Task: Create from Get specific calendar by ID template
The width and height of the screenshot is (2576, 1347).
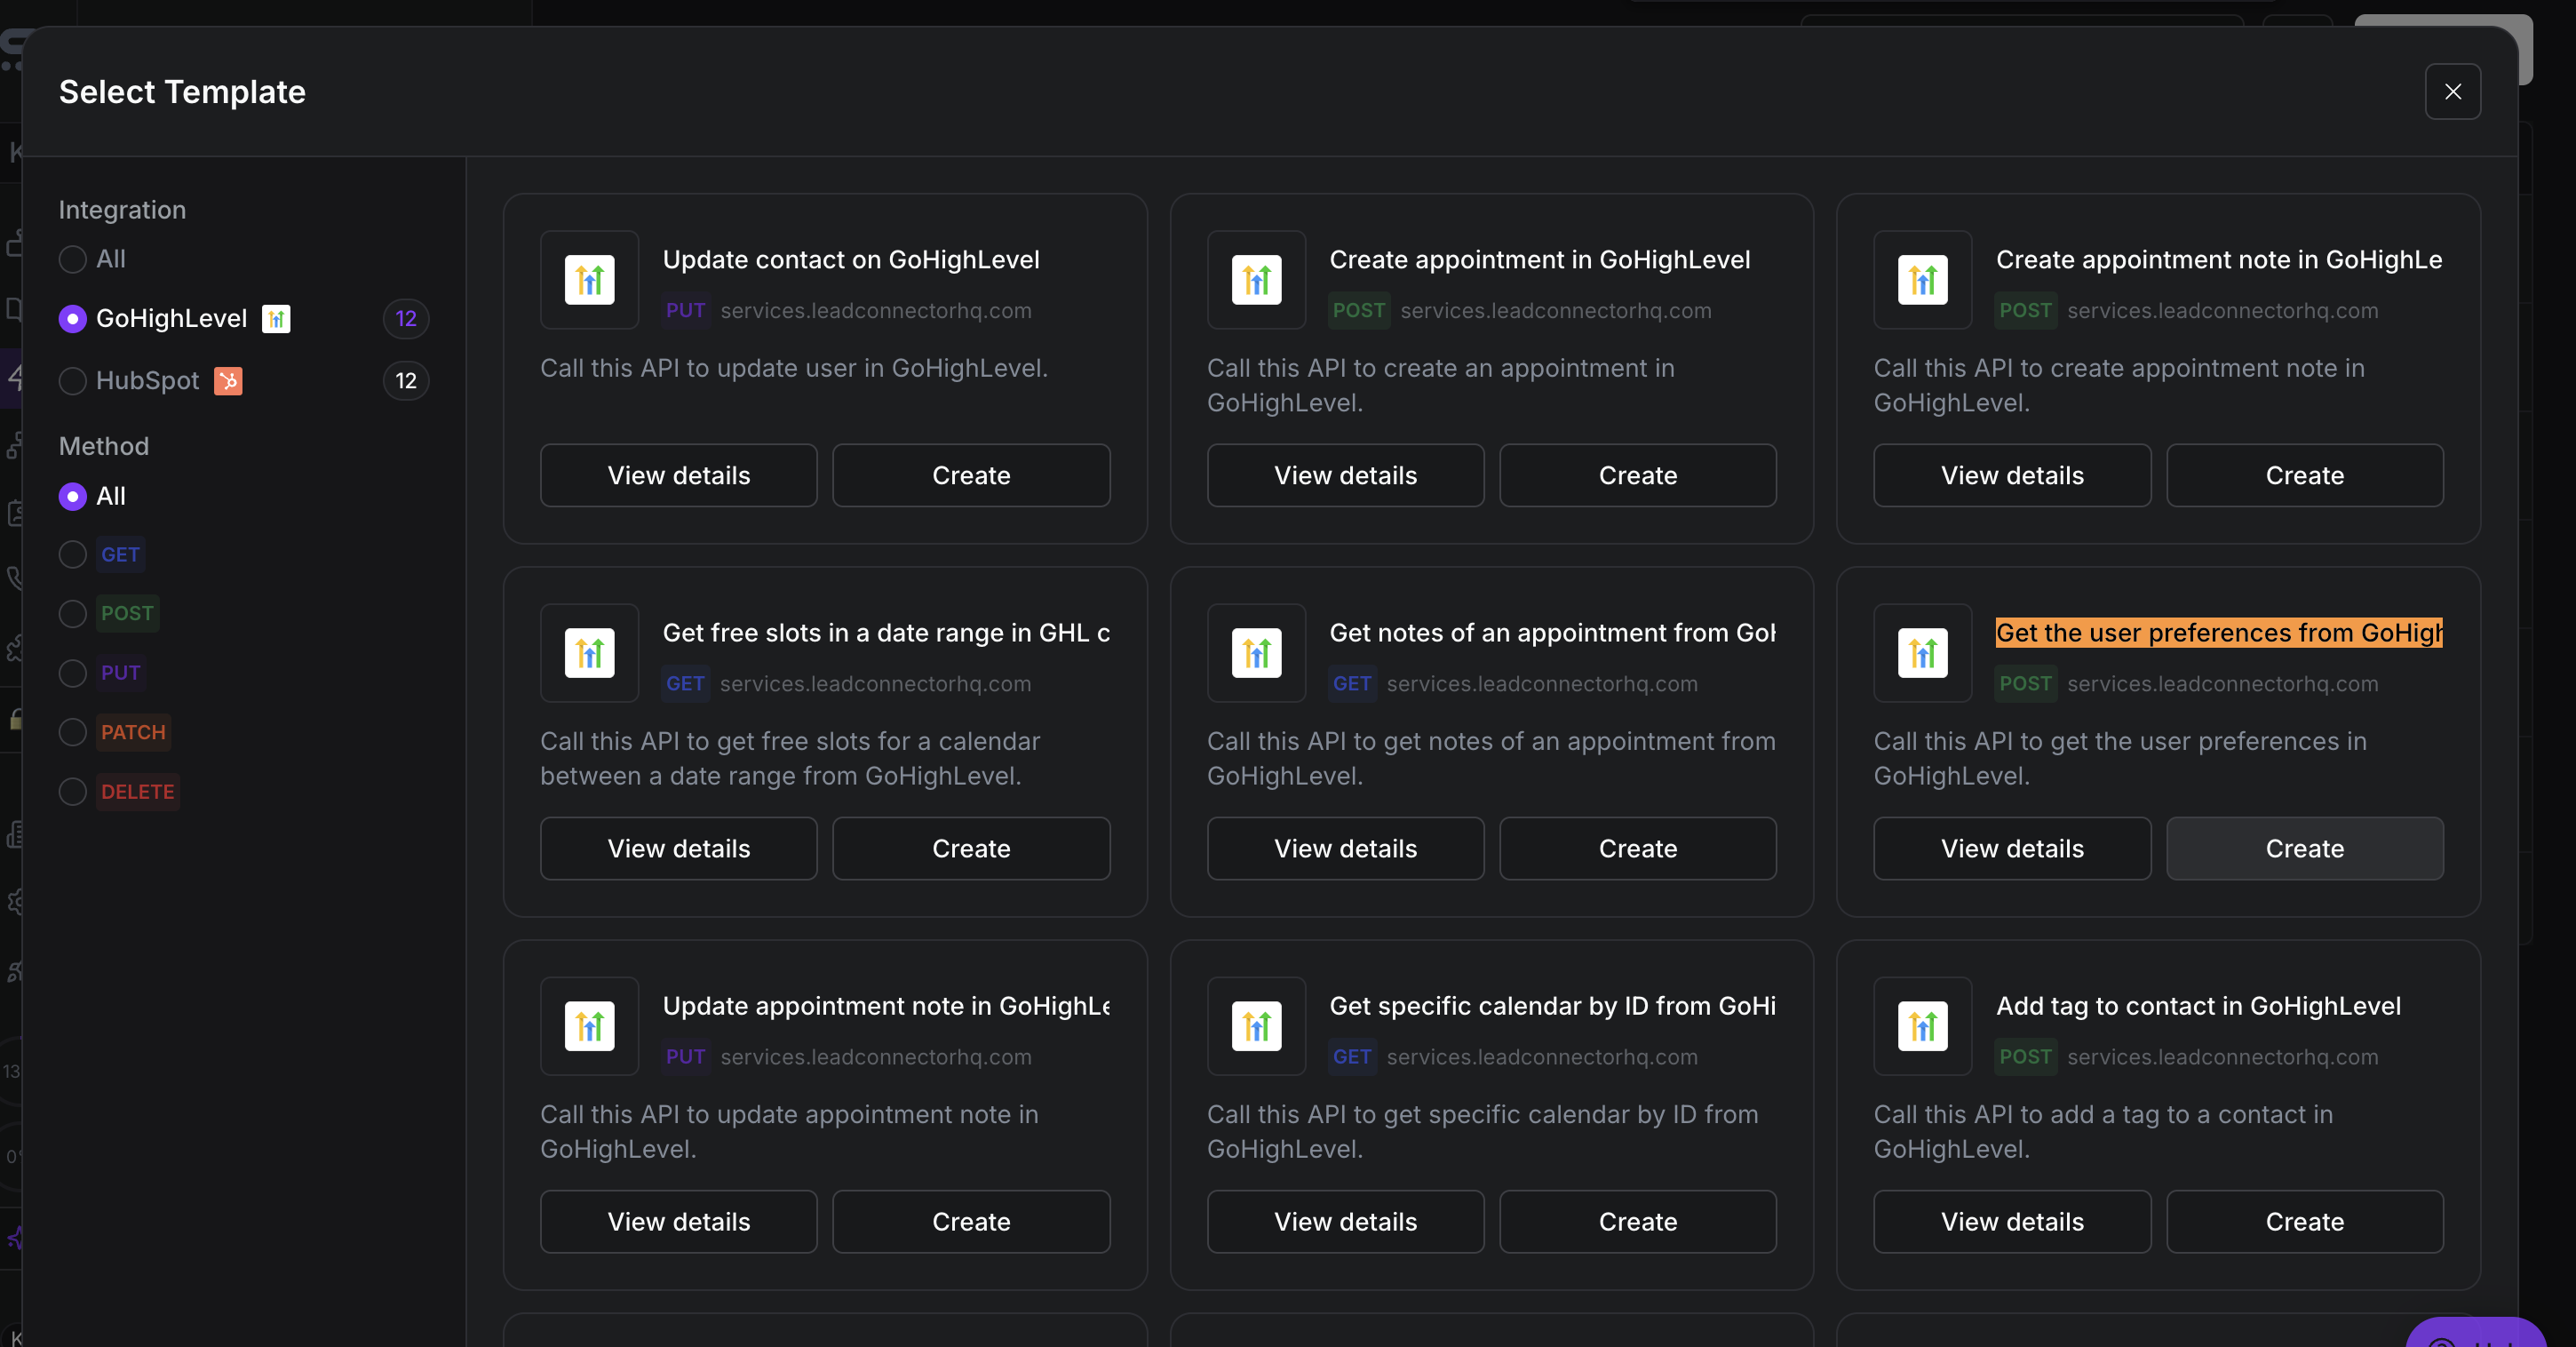Action: [x=1638, y=1222]
